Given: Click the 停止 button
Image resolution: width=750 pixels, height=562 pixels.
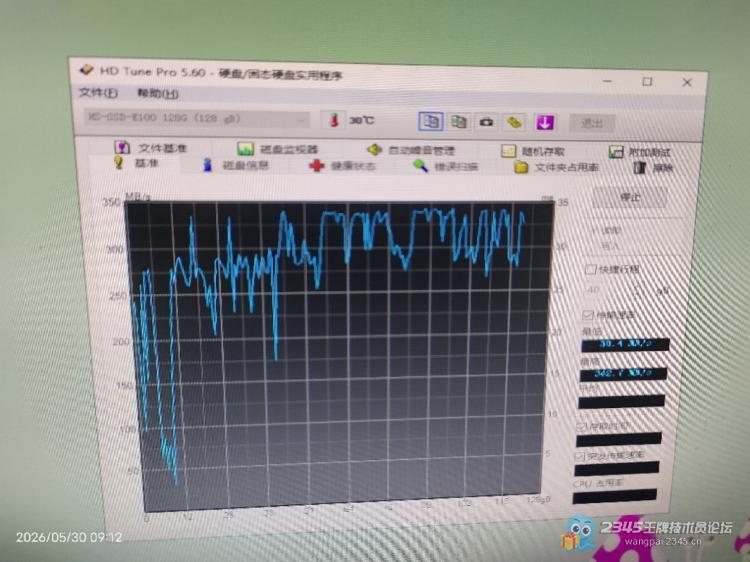Looking at the screenshot, I should (630, 197).
